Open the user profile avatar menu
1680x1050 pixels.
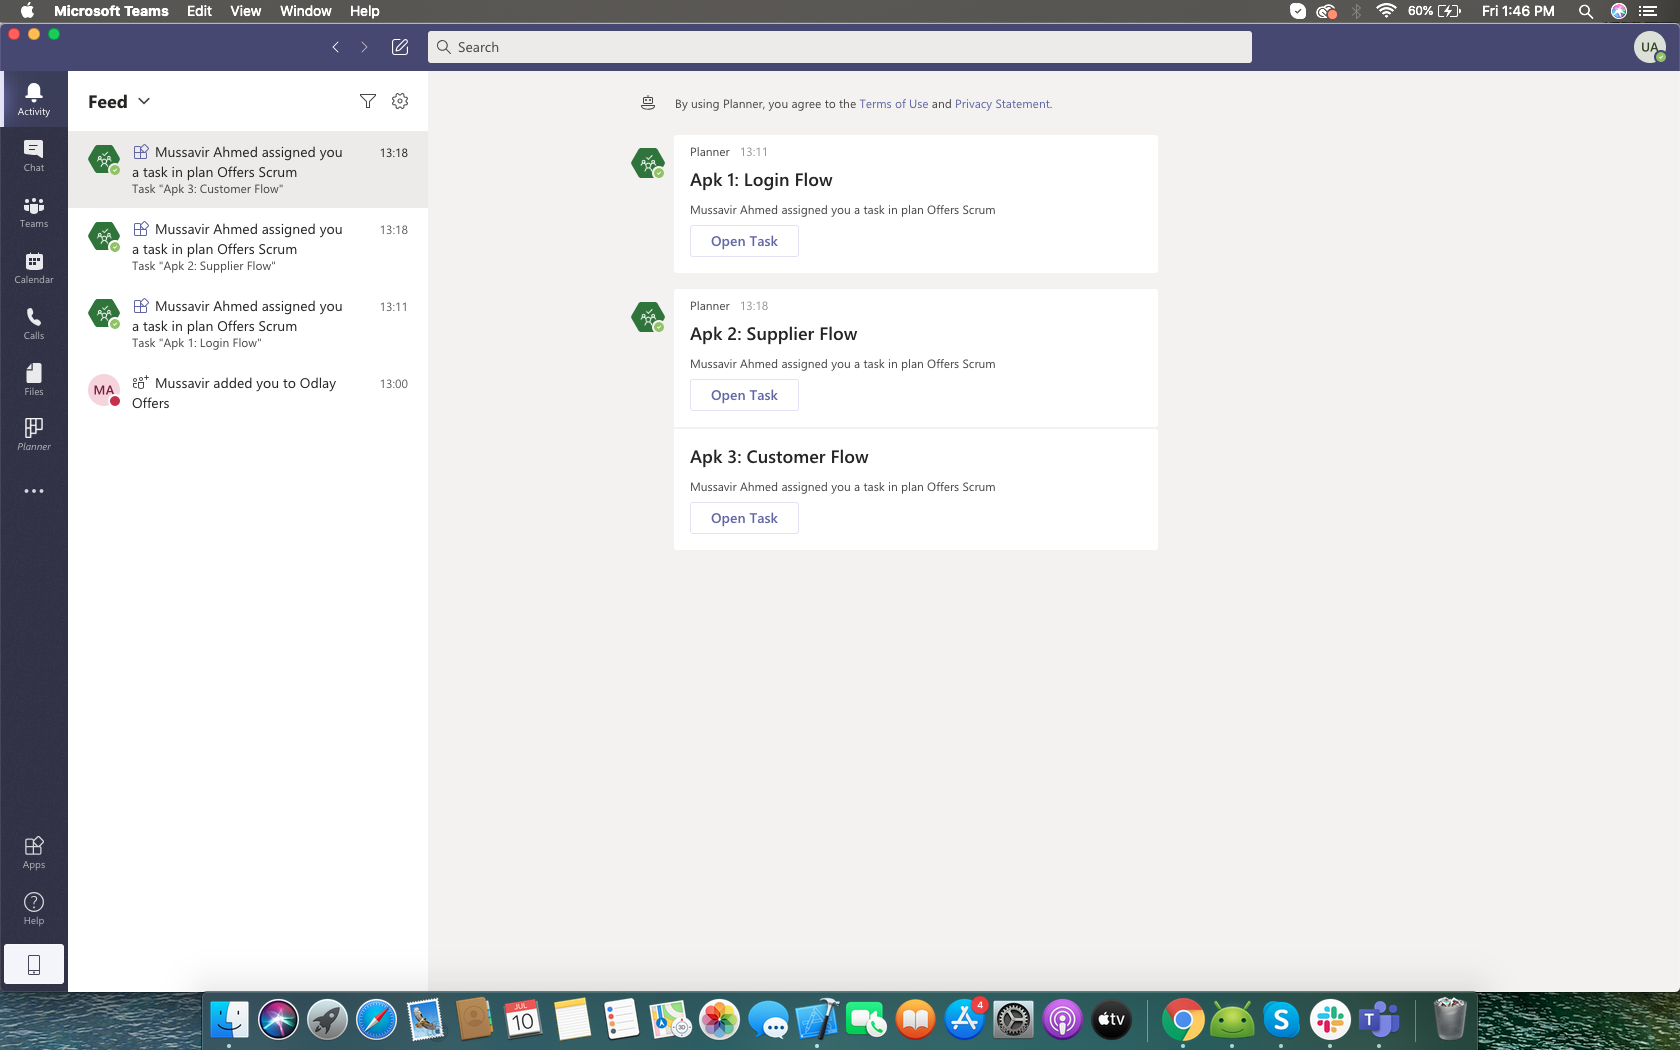(1649, 47)
